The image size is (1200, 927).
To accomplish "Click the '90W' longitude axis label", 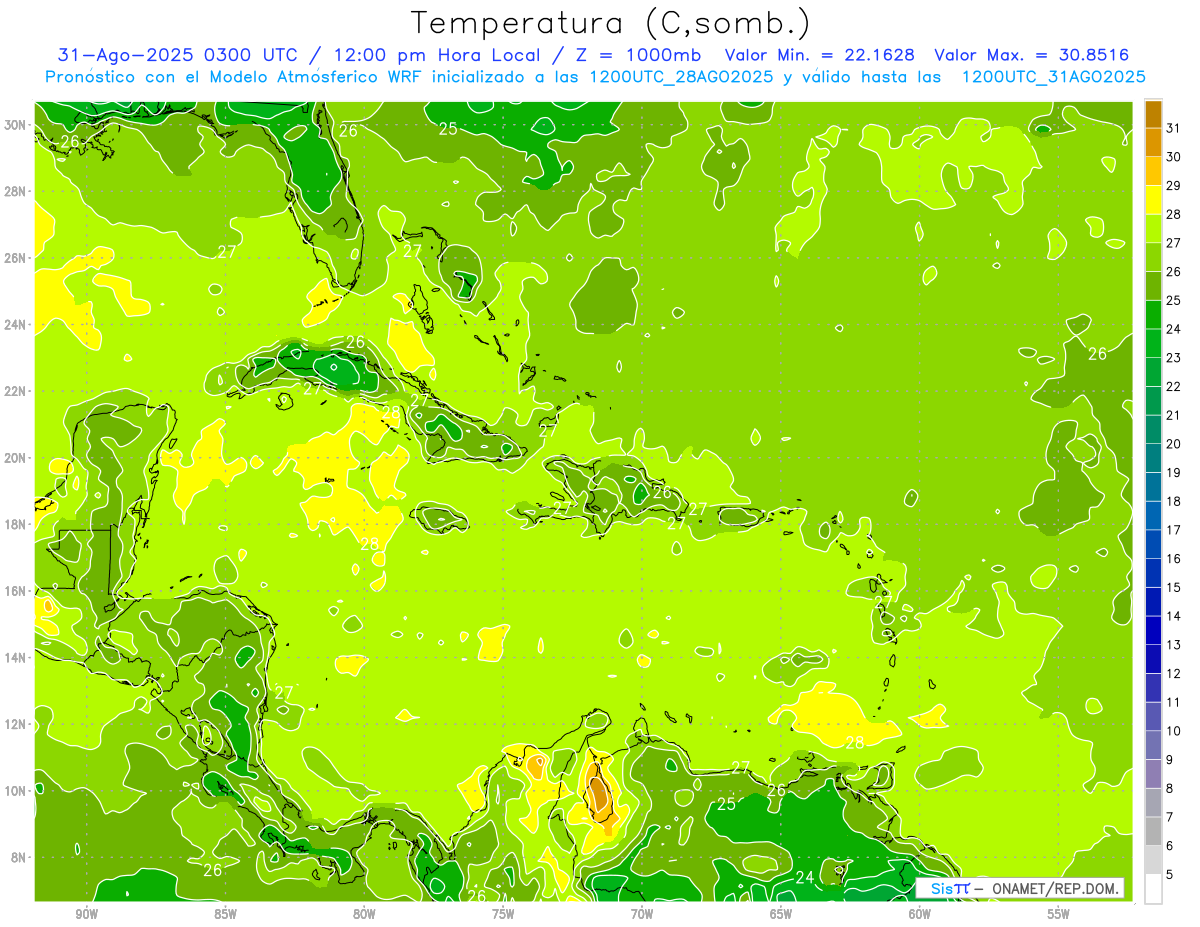I will (x=86, y=915).
